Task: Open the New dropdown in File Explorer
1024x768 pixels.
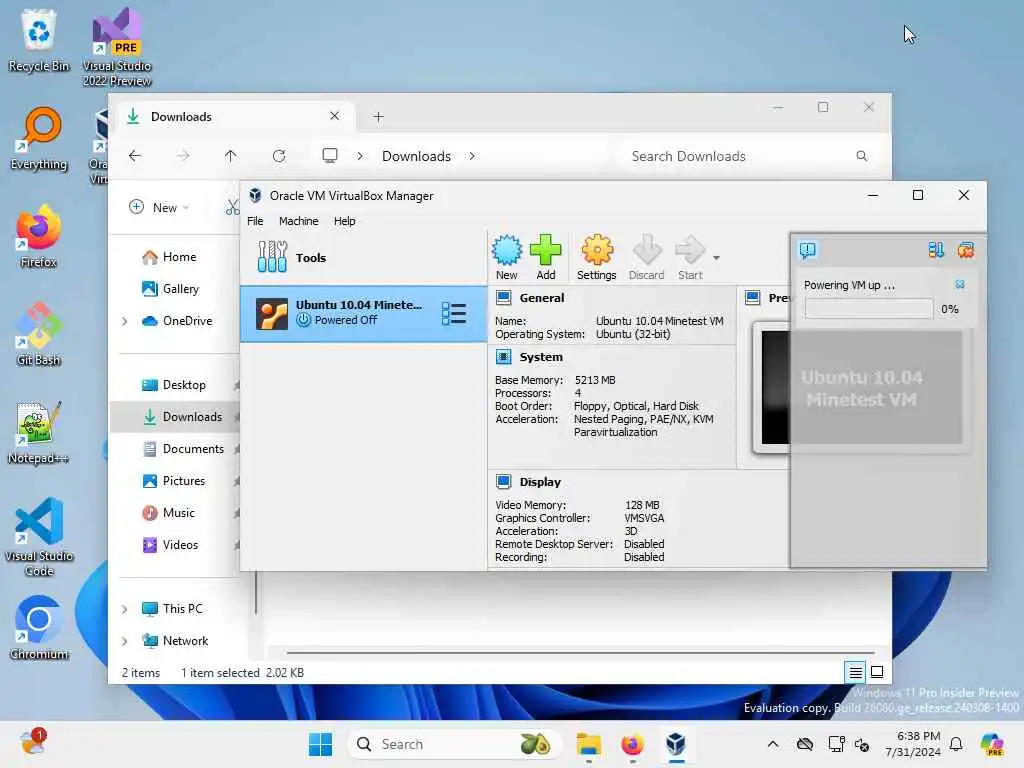Action: pos(159,208)
